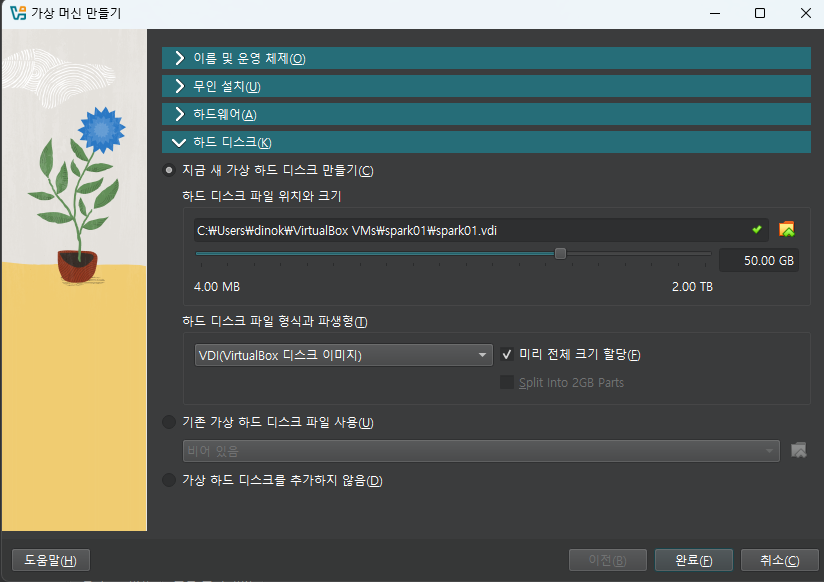Open the 비어 있음 existing disk dropdown
Viewport: 824px width, 582px height.
(x=481, y=451)
